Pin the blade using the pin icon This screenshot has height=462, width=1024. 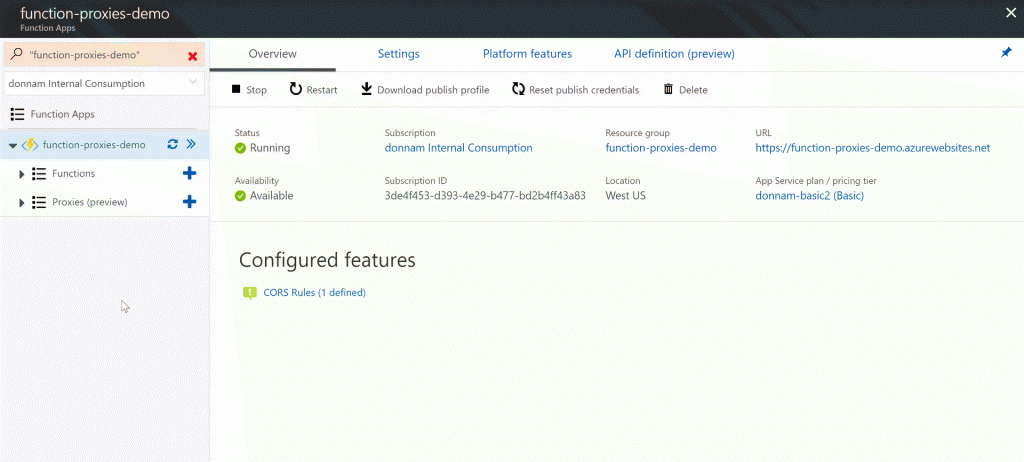click(1006, 53)
